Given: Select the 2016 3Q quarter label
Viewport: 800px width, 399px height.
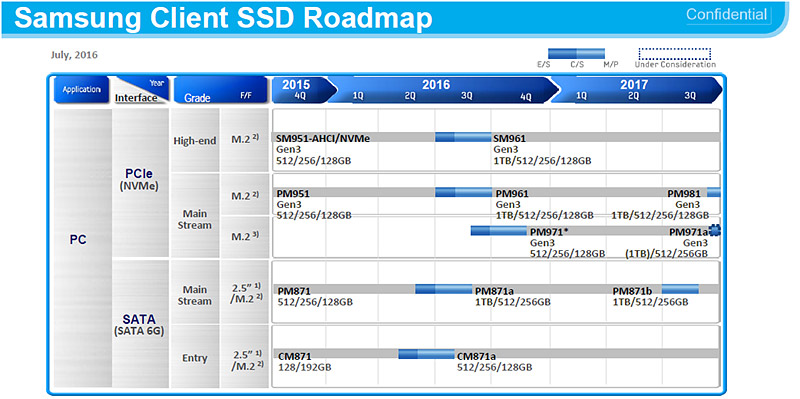Looking at the screenshot, I should click(x=466, y=96).
